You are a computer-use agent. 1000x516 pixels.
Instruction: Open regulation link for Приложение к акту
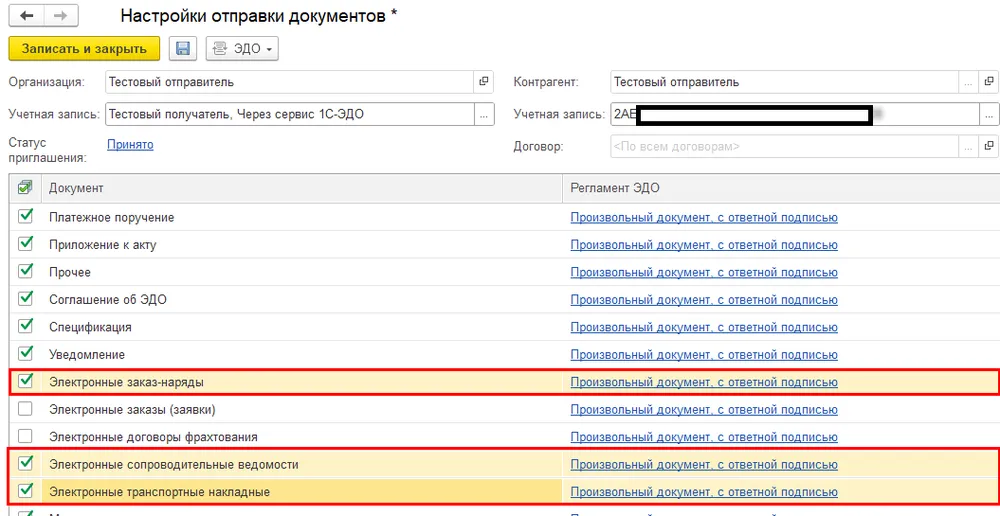[x=704, y=245]
